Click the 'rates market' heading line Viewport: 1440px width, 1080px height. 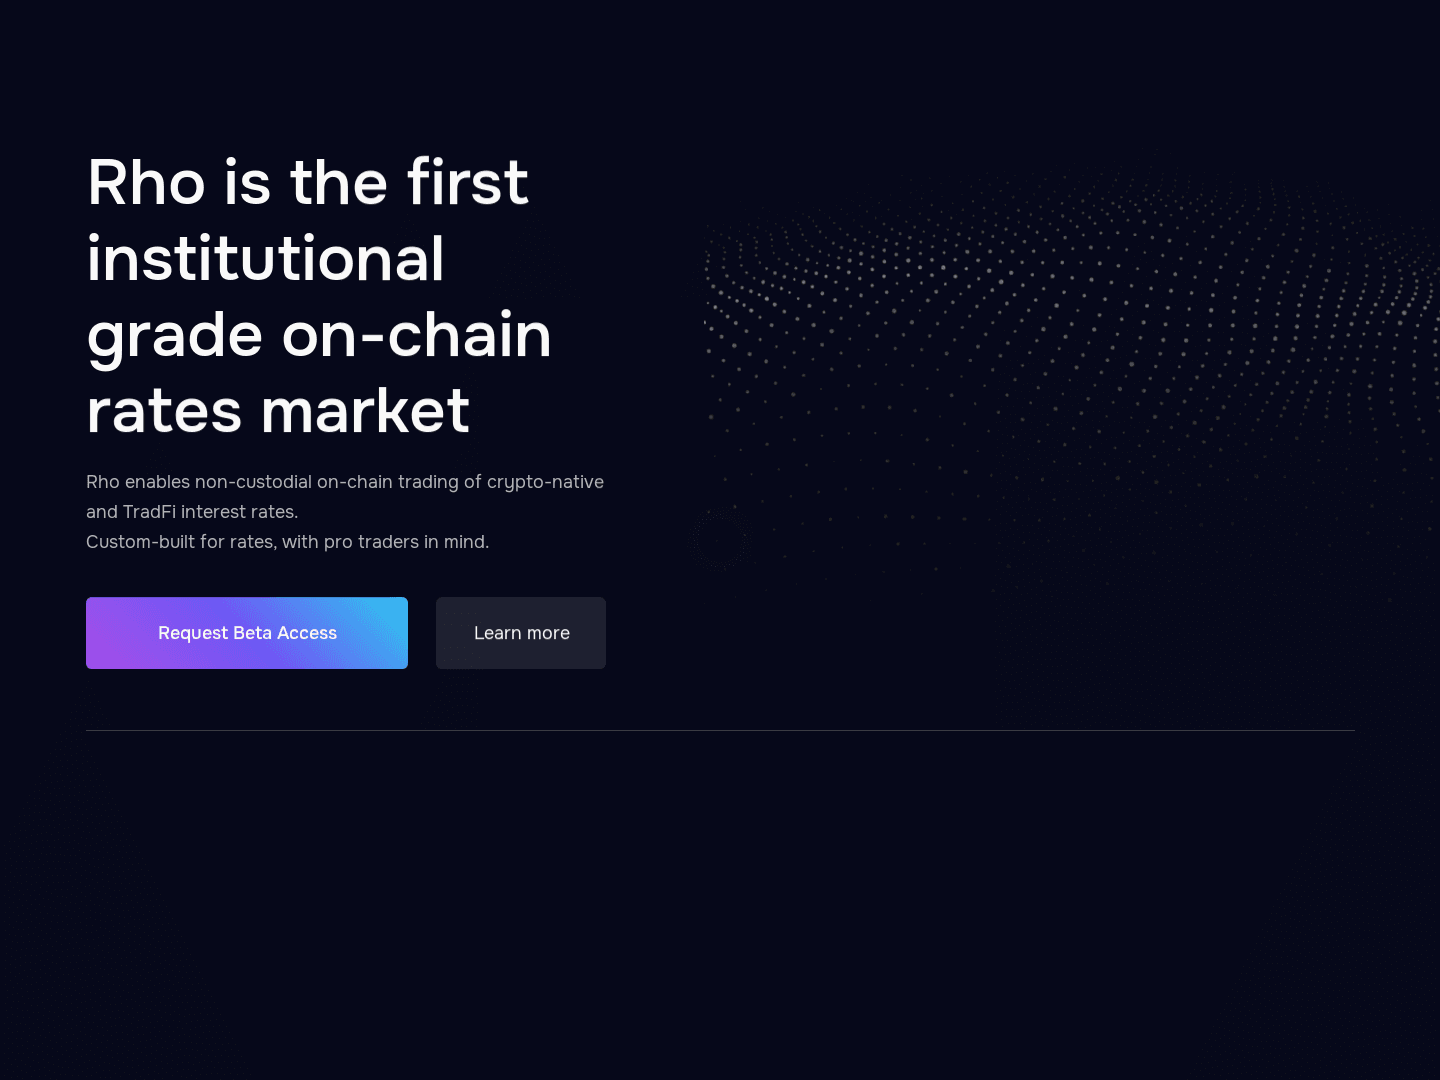(x=278, y=411)
